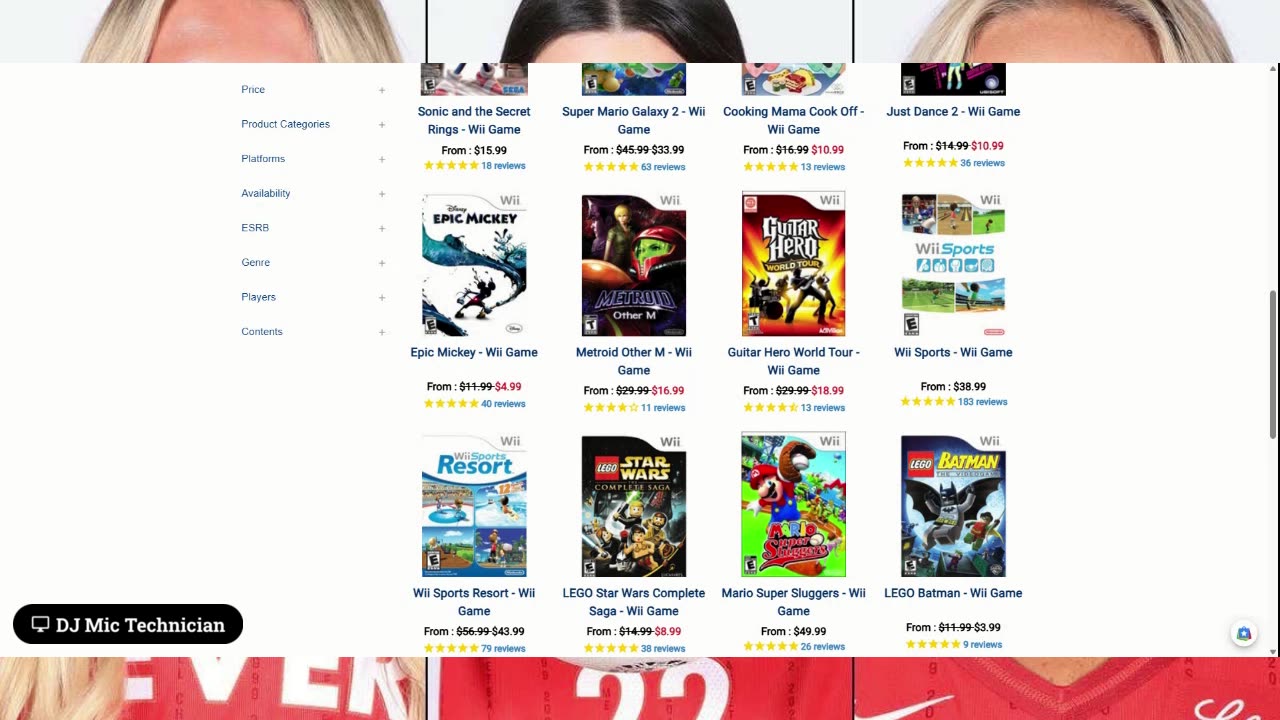This screenshot has width=1280, height=720.
Task: Open the LEGO Batman cover image
Action: click(953, 505)
